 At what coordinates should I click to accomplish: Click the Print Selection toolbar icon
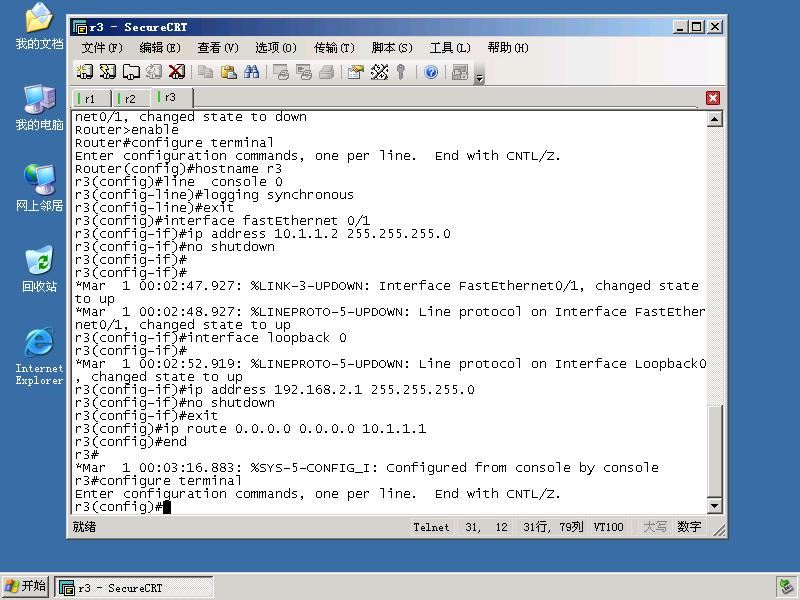304,72
